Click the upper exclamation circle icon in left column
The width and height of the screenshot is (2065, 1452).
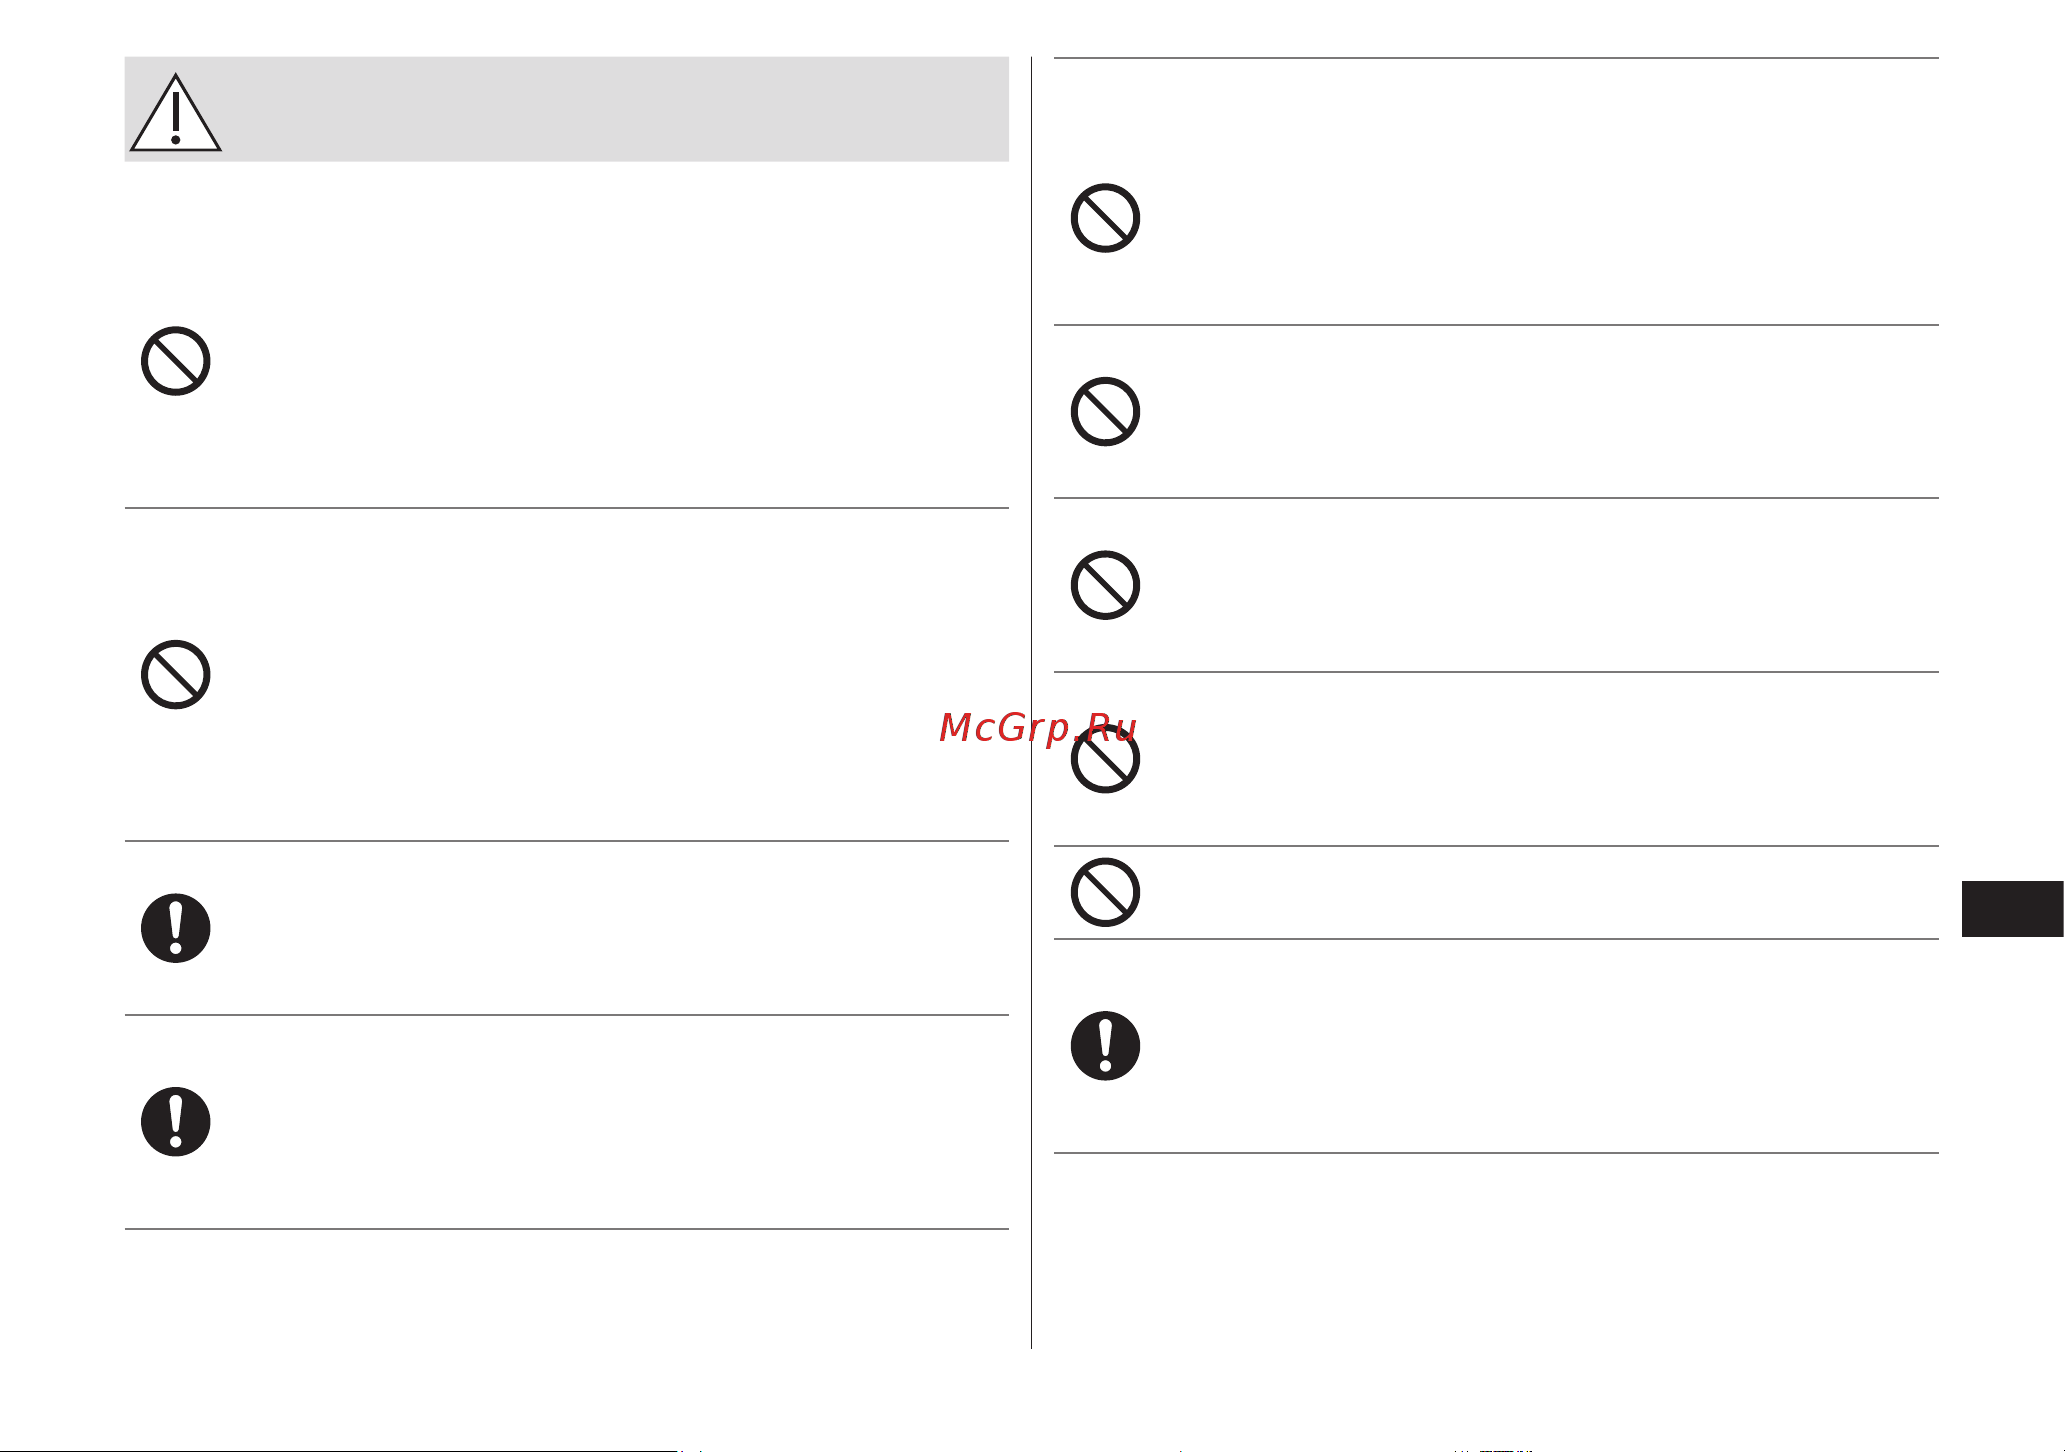click(x=175, y=928)
